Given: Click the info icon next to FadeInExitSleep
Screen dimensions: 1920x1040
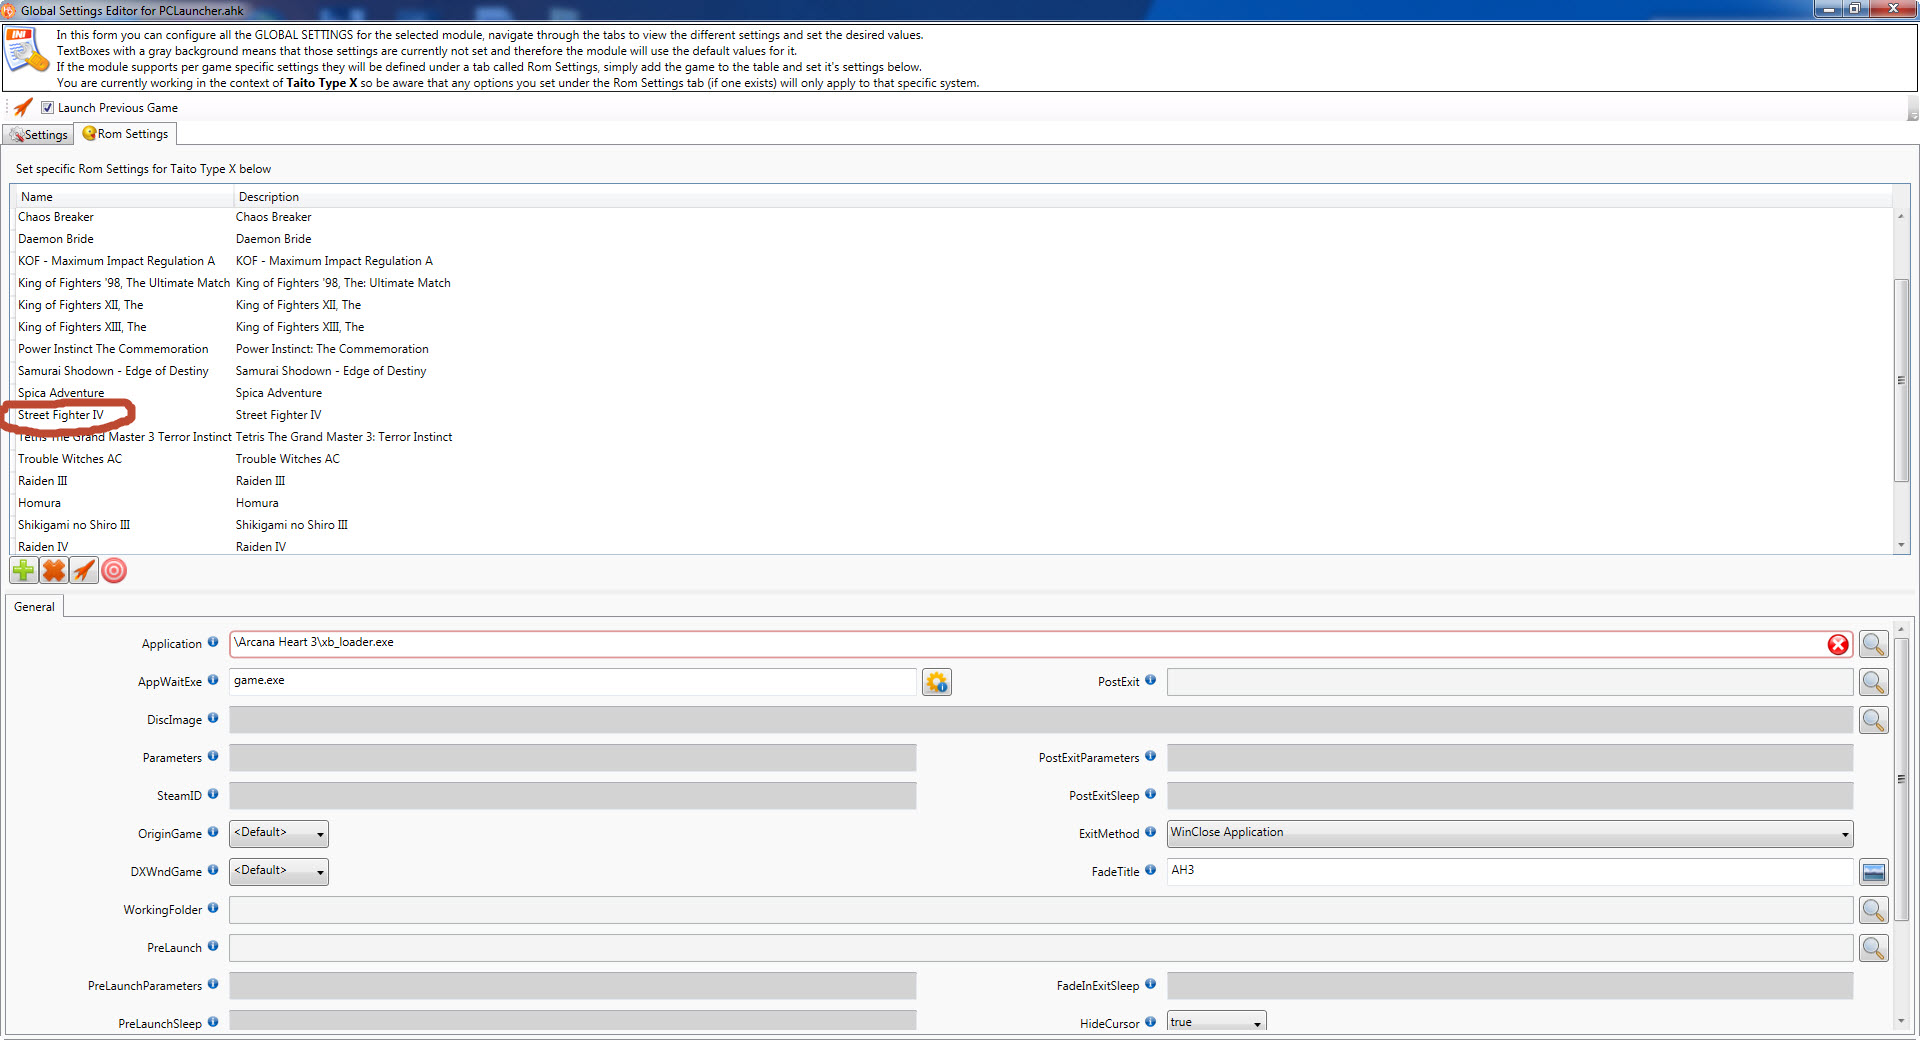Looking at the screenshot, I should 1151,984.
